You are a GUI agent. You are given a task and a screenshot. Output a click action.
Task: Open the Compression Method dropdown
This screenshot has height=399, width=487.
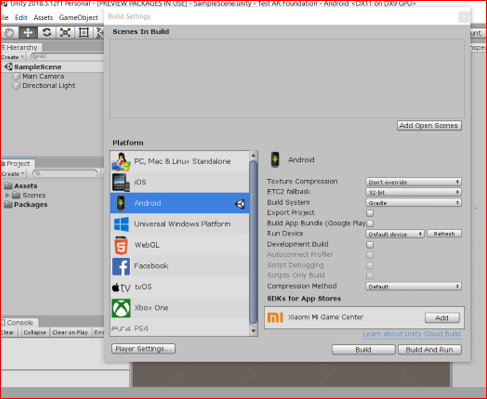[413, 286]
